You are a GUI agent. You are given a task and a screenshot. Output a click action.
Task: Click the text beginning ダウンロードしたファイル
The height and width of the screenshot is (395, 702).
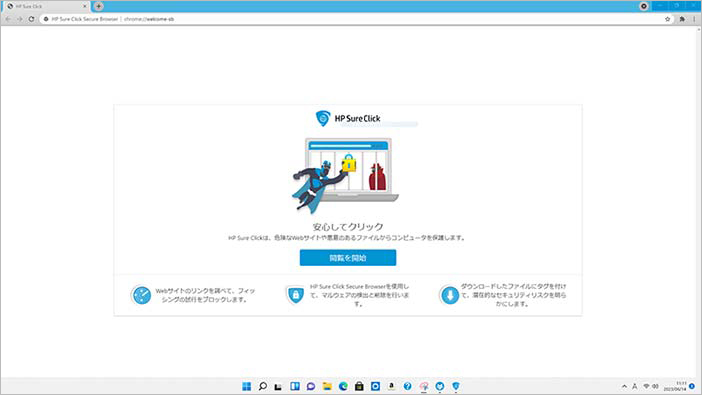coord(514,295)
